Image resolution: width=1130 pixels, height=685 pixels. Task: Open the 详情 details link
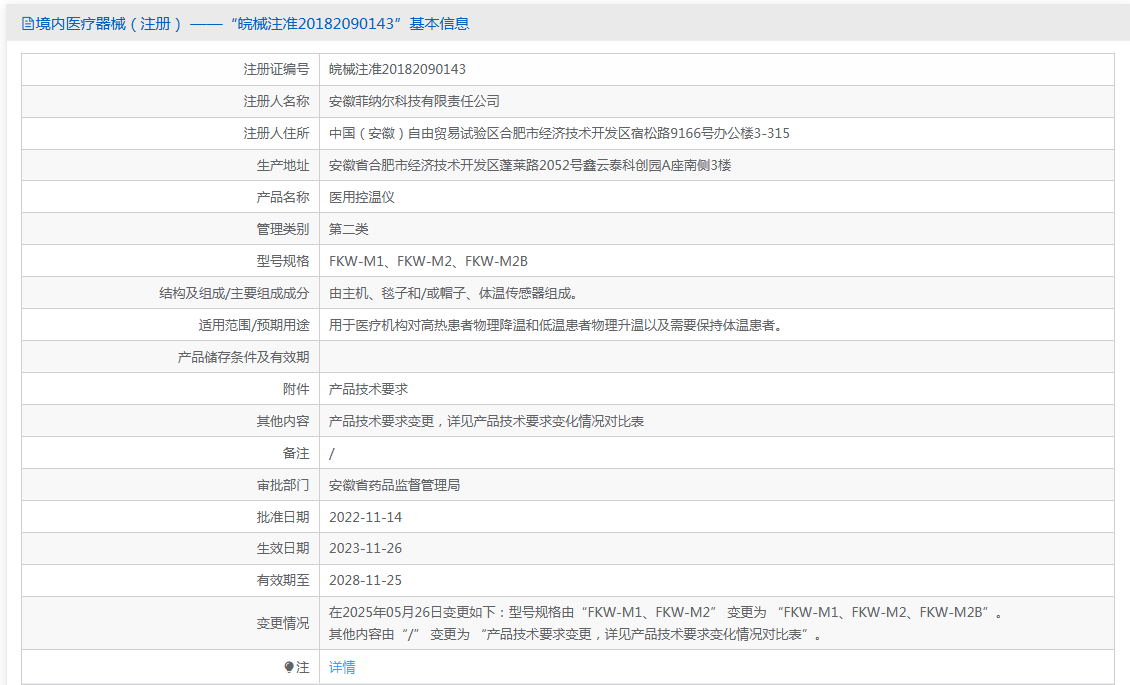click(x=342, y=667)
